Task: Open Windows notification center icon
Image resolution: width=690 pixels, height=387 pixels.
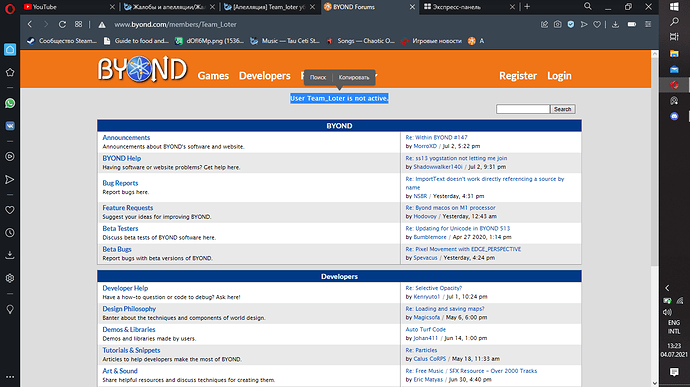Action: (674, 372)
